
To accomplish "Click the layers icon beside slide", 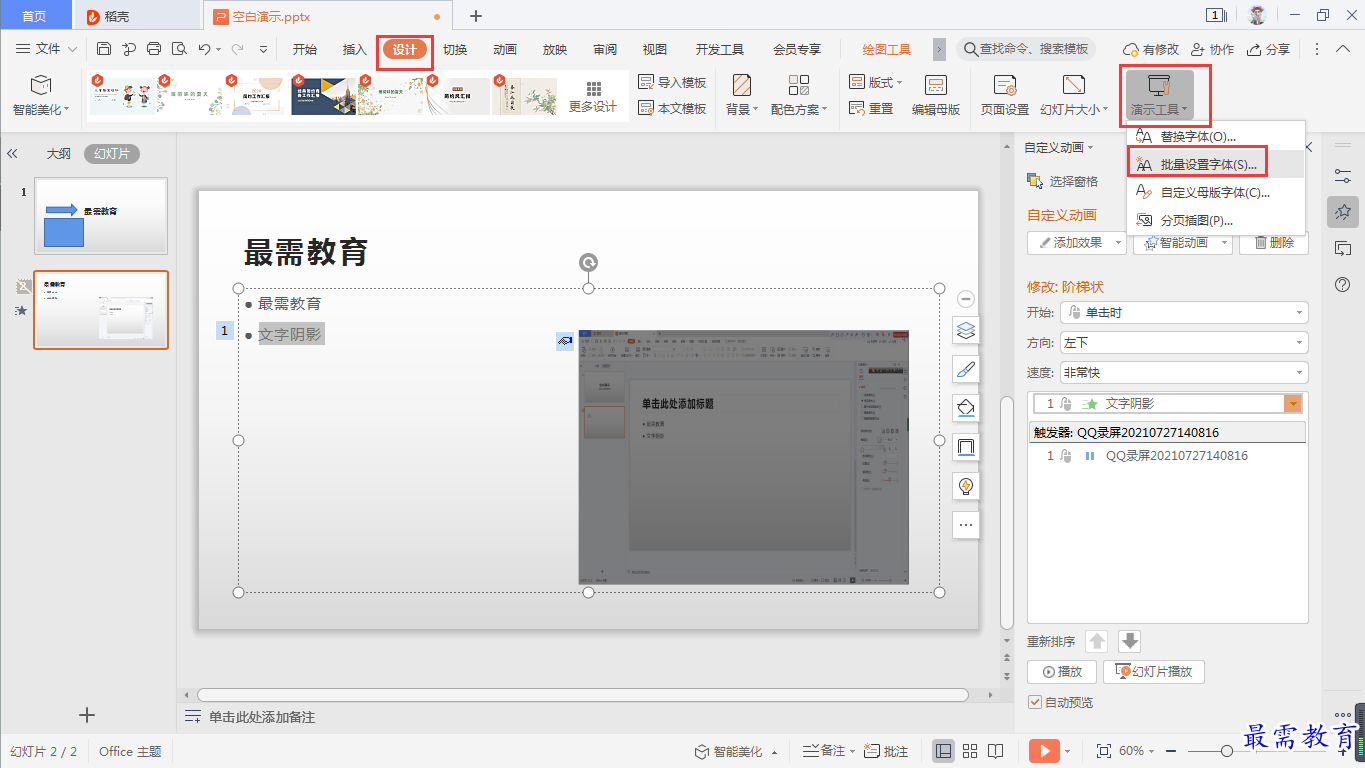I will click(966, 330).
